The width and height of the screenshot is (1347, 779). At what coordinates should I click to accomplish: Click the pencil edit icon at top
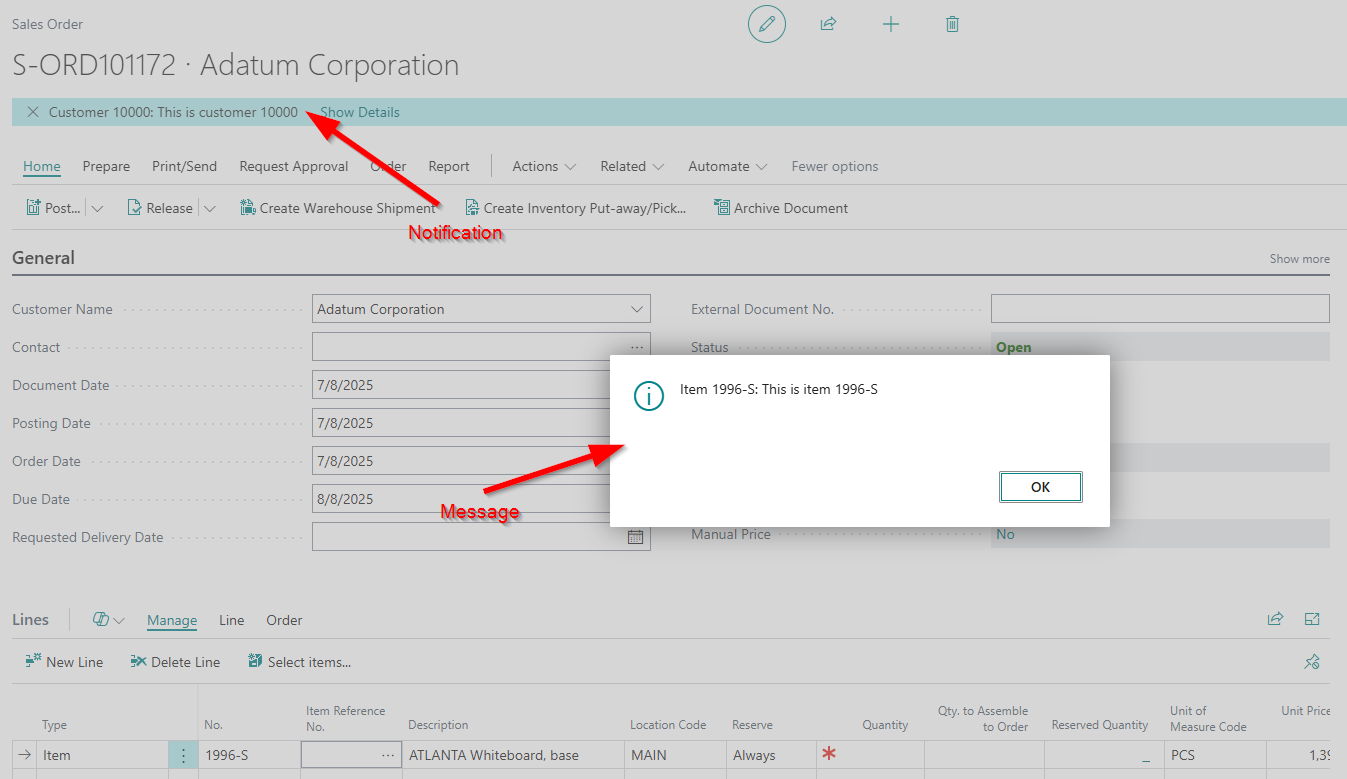[x=767, y=24]
